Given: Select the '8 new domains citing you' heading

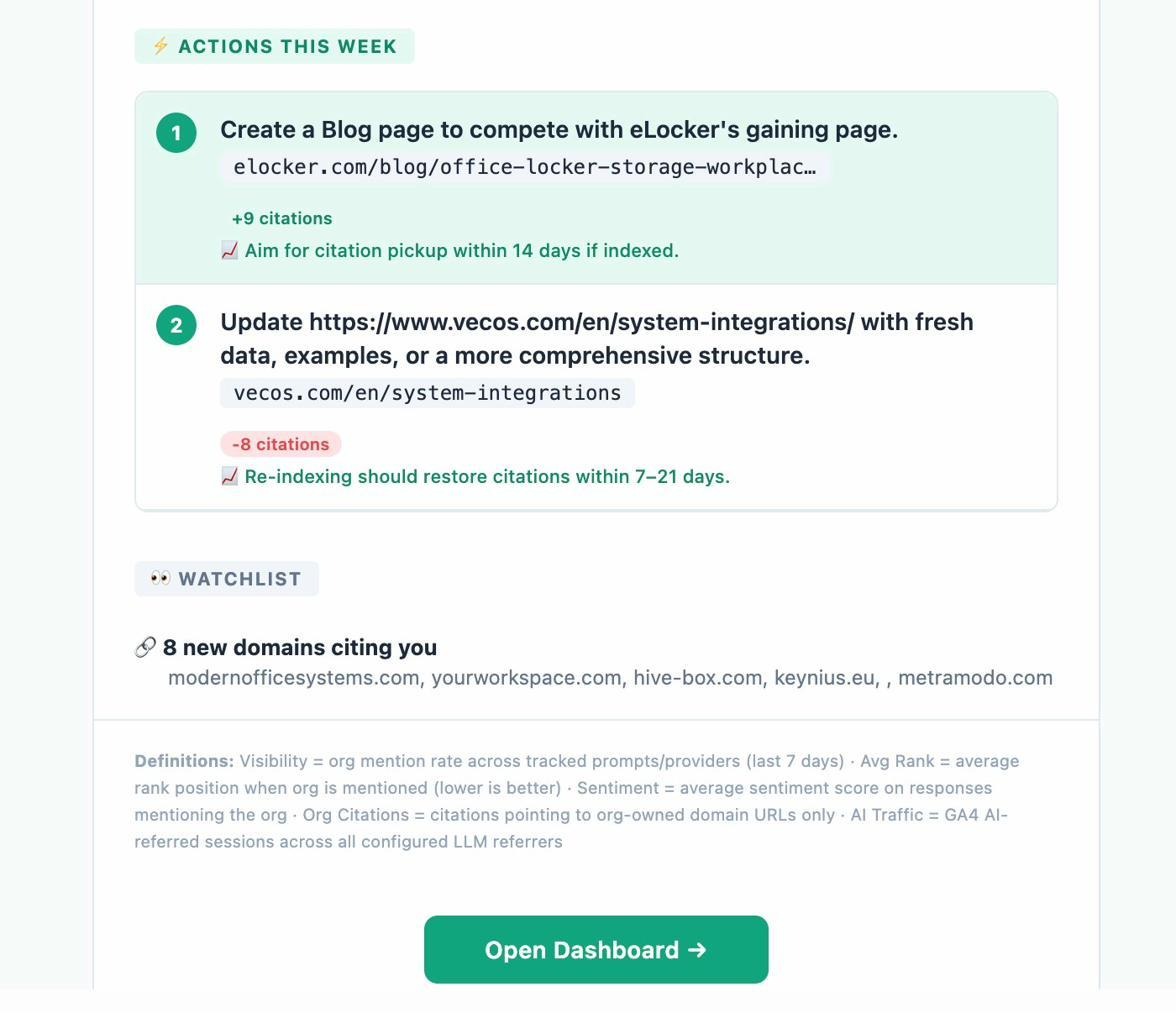Looking at the screenshot, I should [x=300, y=646].
